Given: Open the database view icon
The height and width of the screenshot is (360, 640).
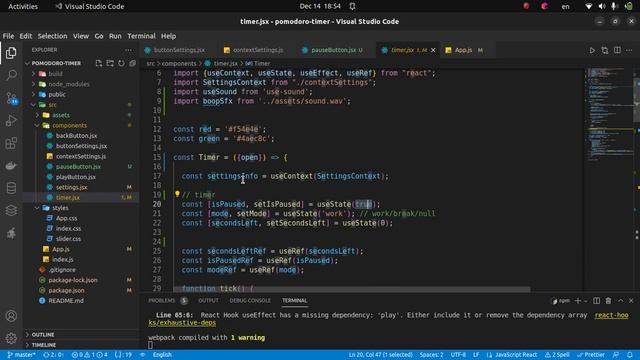Looking at the screenshot, I should point(11,188).
